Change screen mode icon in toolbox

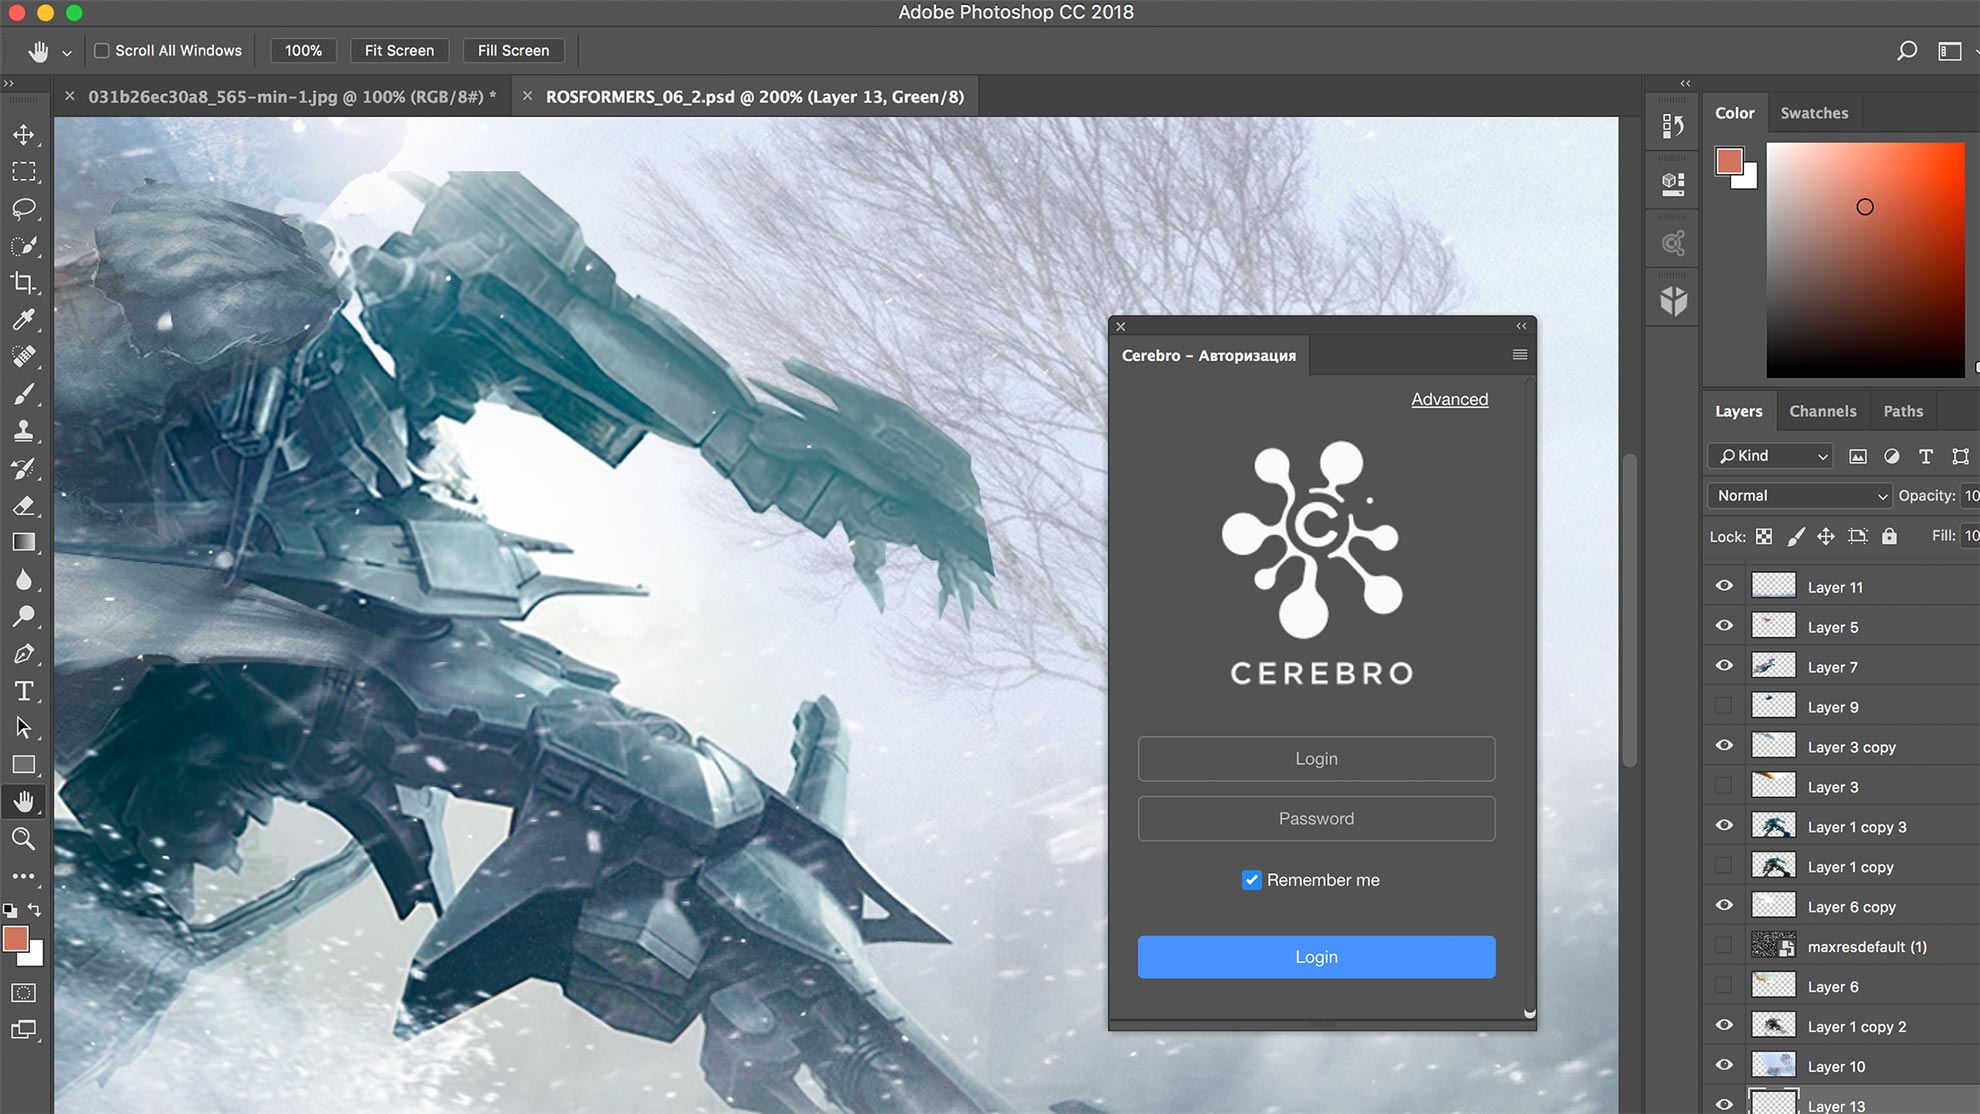coord(23,1030)
